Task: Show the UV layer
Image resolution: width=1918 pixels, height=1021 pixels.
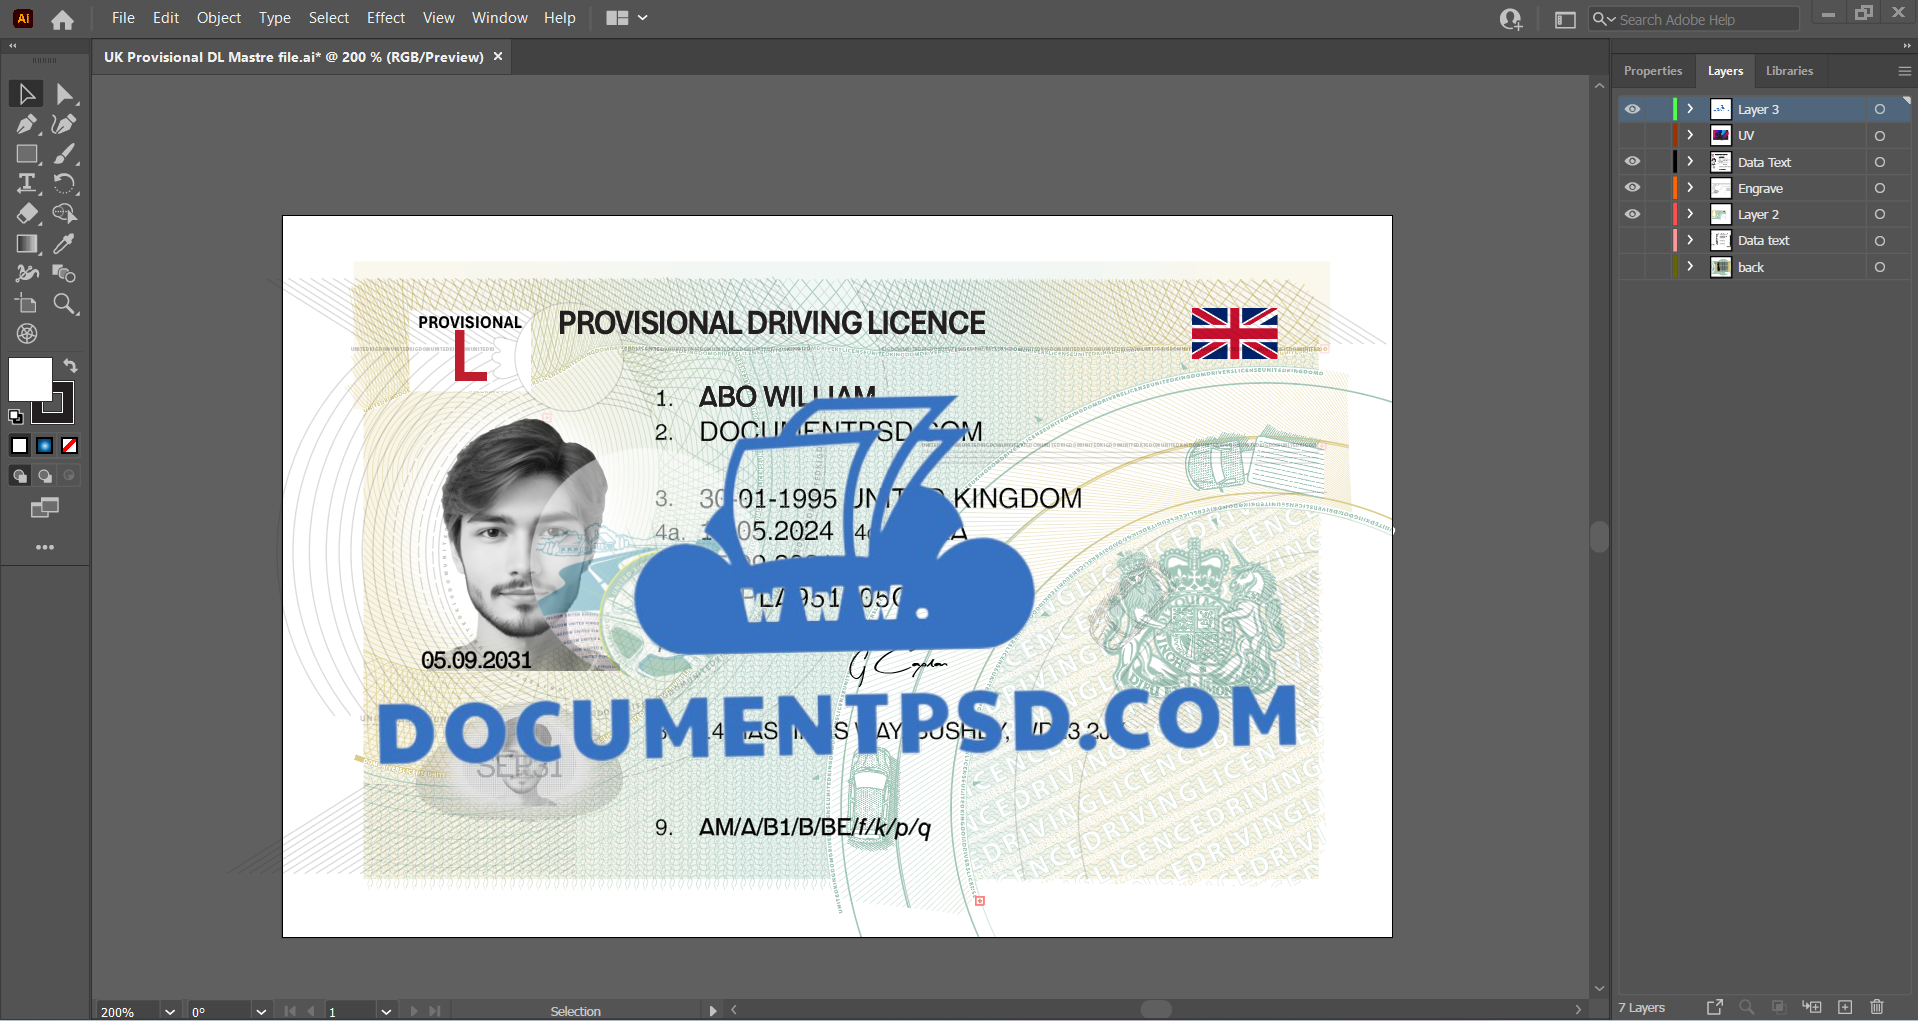Action: pos(1632,135)
